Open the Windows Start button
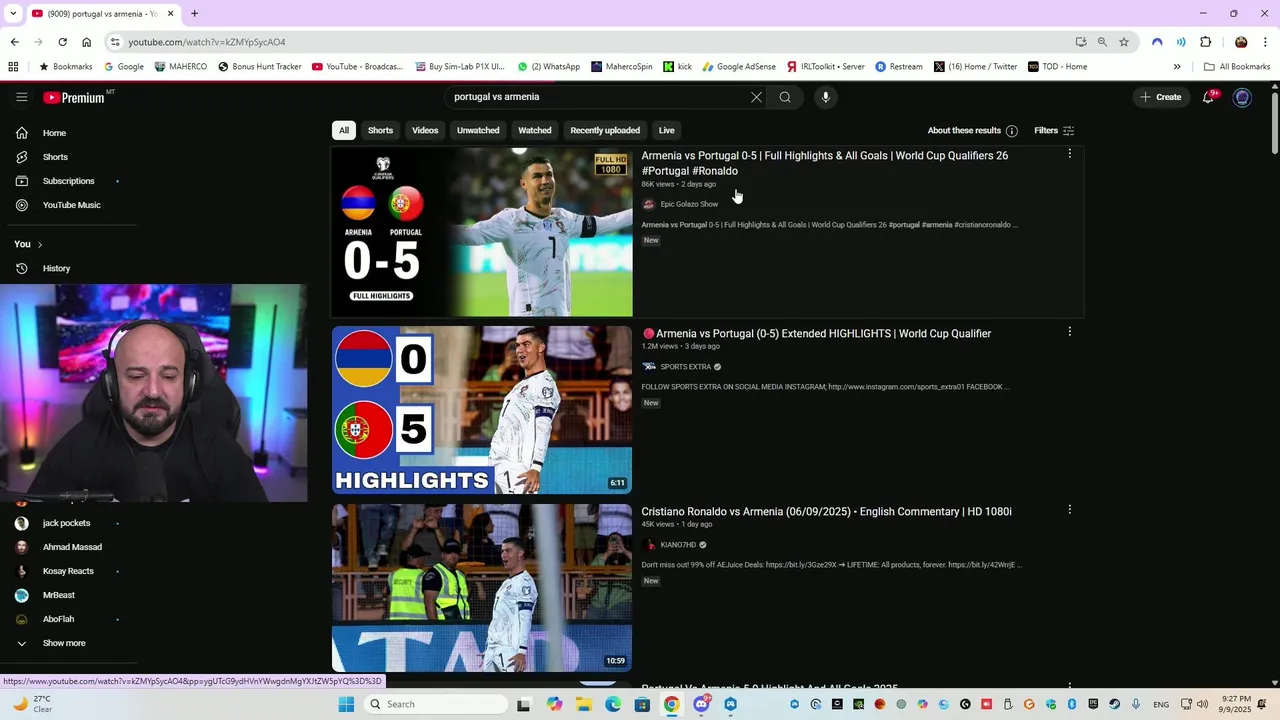Screen dimensions: 1280x720 tap(346, 704)
